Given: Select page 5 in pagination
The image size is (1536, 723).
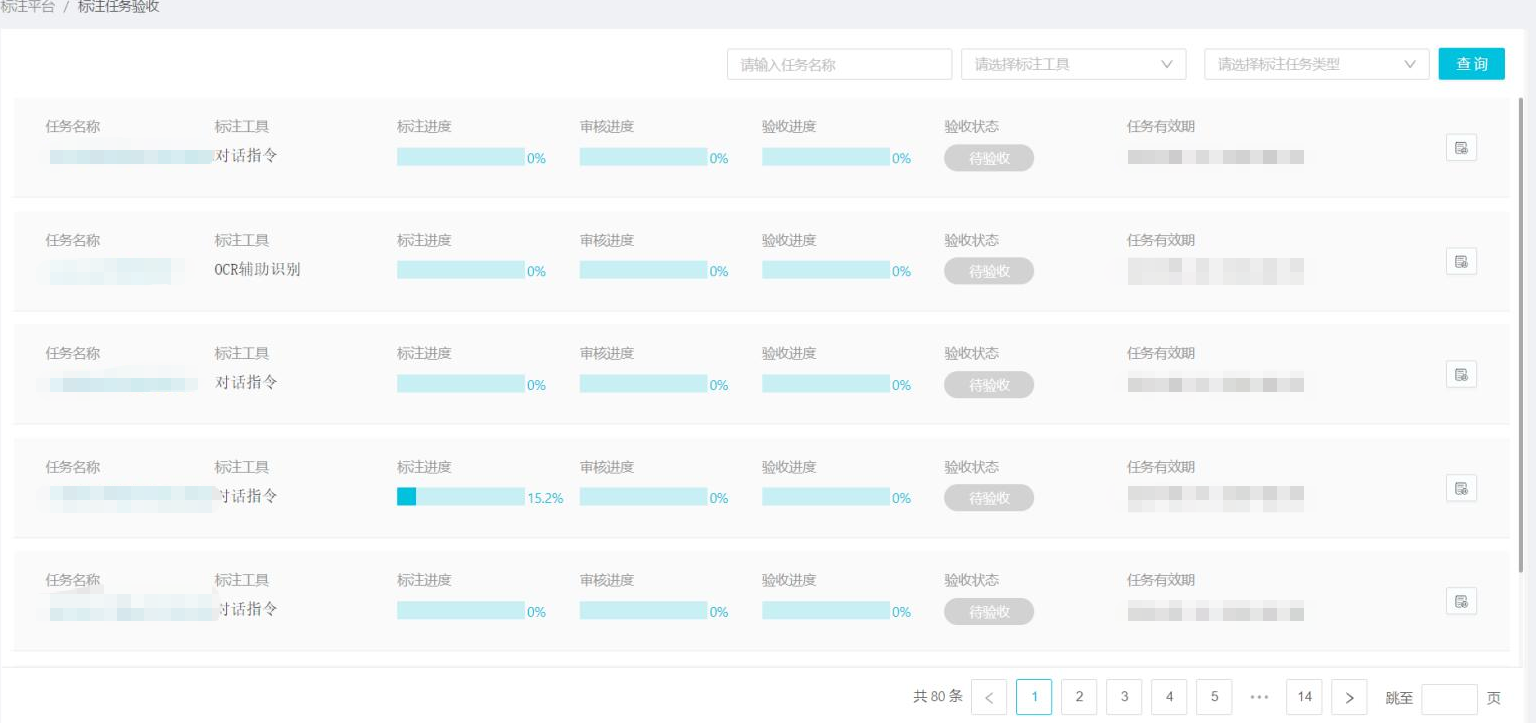Looking at the screenshot, I should 1214,697.
